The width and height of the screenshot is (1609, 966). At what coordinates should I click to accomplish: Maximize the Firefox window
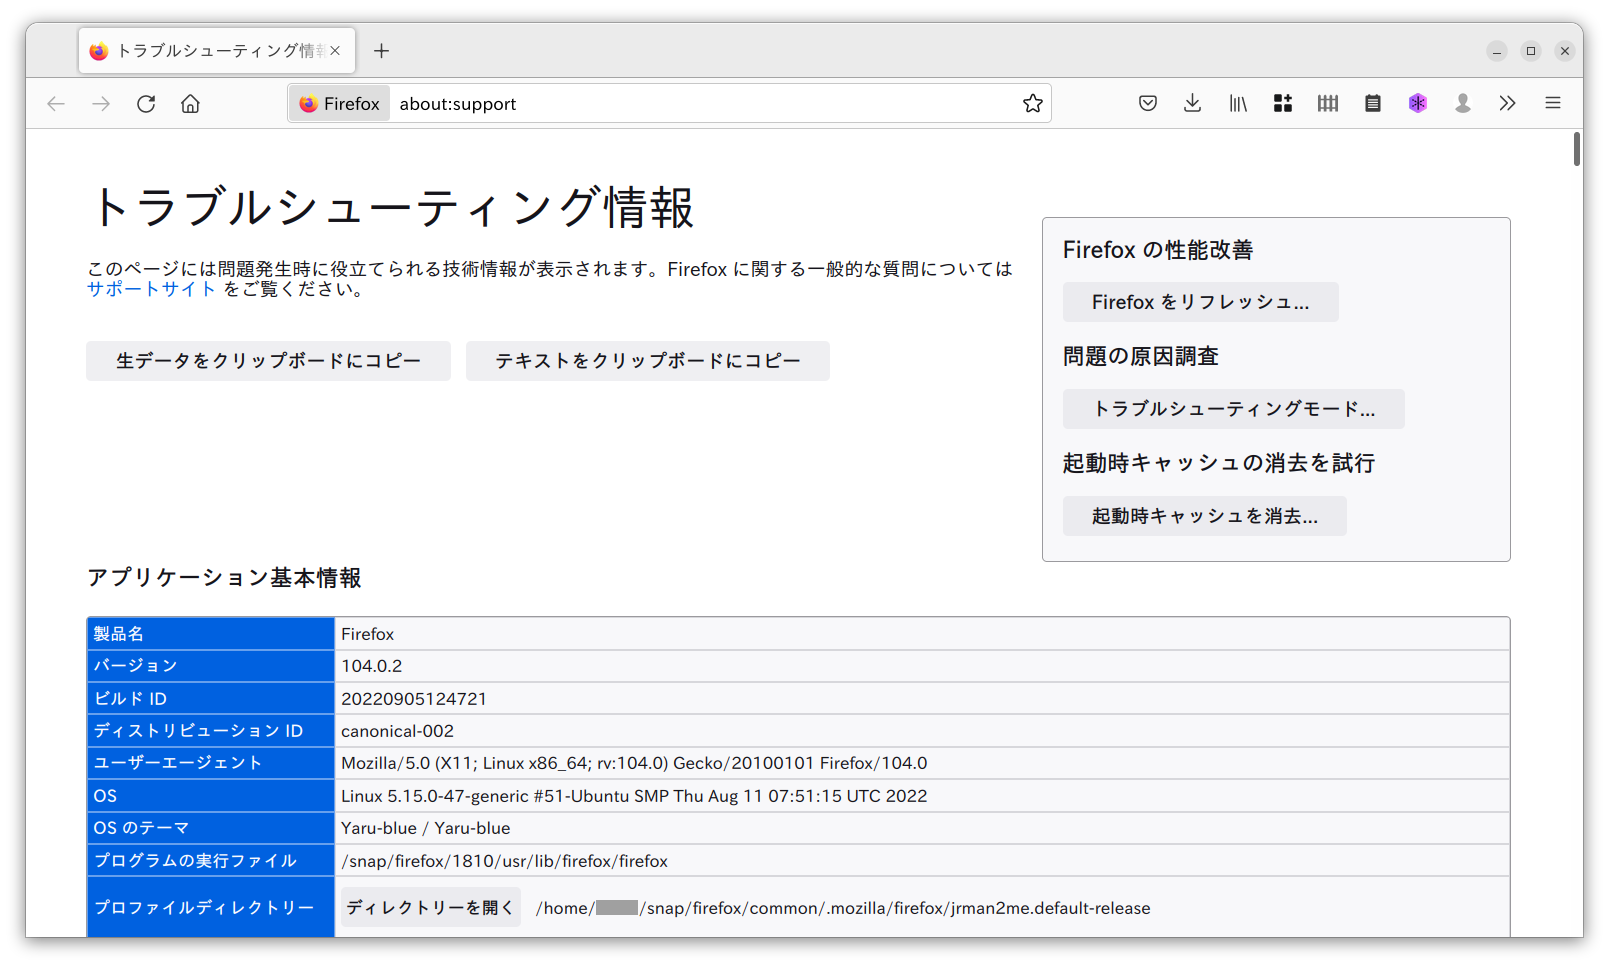(x=1531, y=51)
